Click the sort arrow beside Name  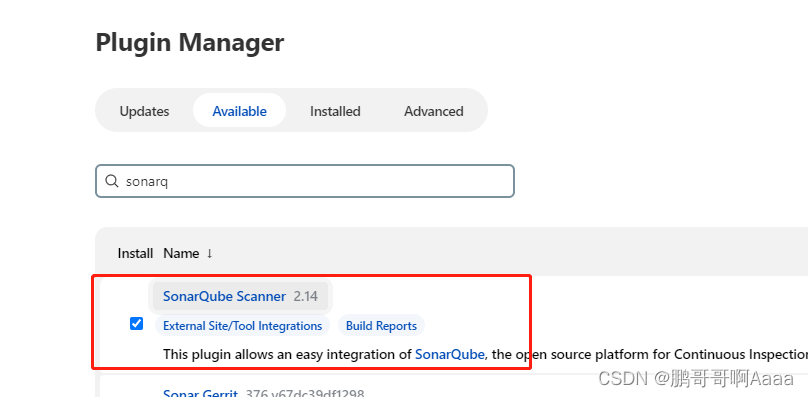pyautogui.click(x=209, y=254)
